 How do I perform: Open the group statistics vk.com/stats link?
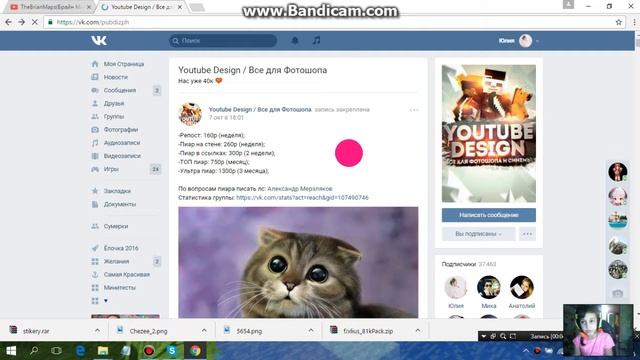point(302,198)
